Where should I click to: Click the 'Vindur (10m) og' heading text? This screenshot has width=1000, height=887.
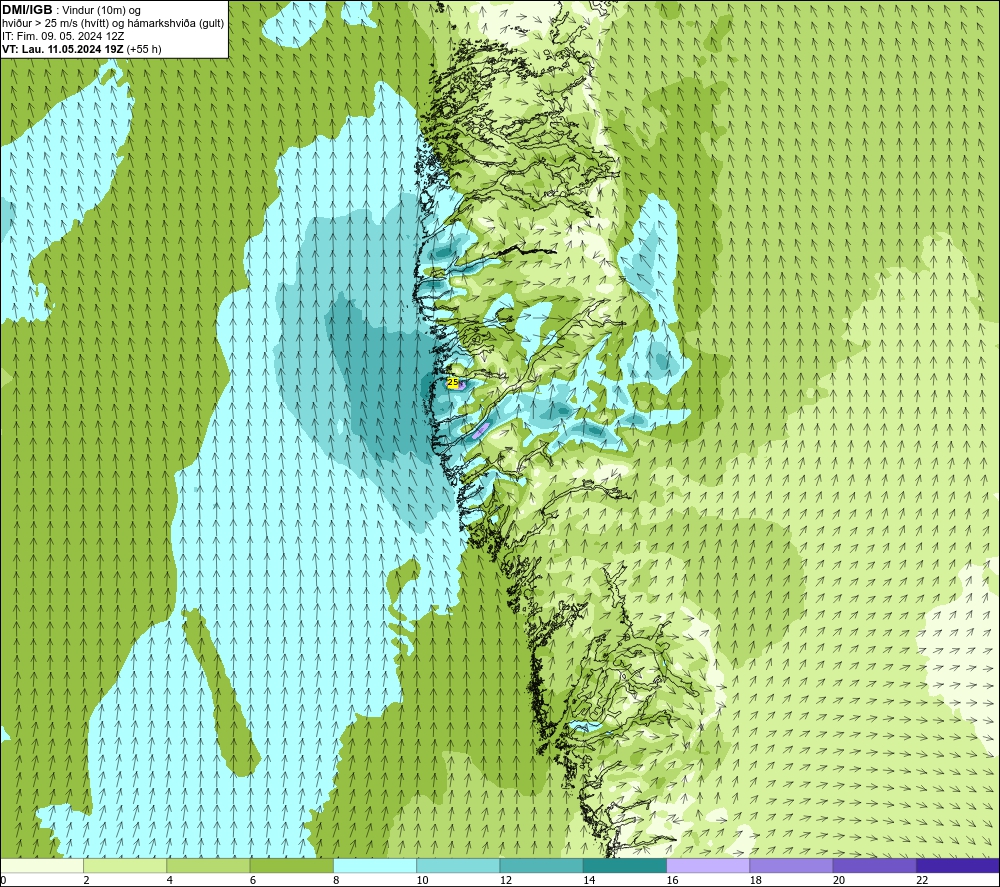tap(101, 11)
